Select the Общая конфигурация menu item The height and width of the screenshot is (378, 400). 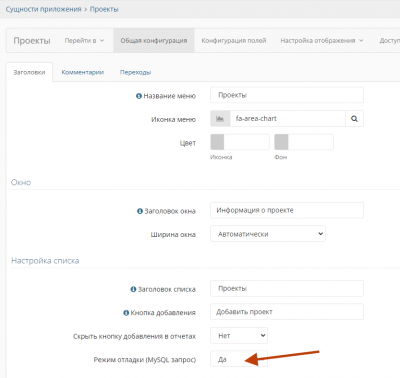[154, 40]
